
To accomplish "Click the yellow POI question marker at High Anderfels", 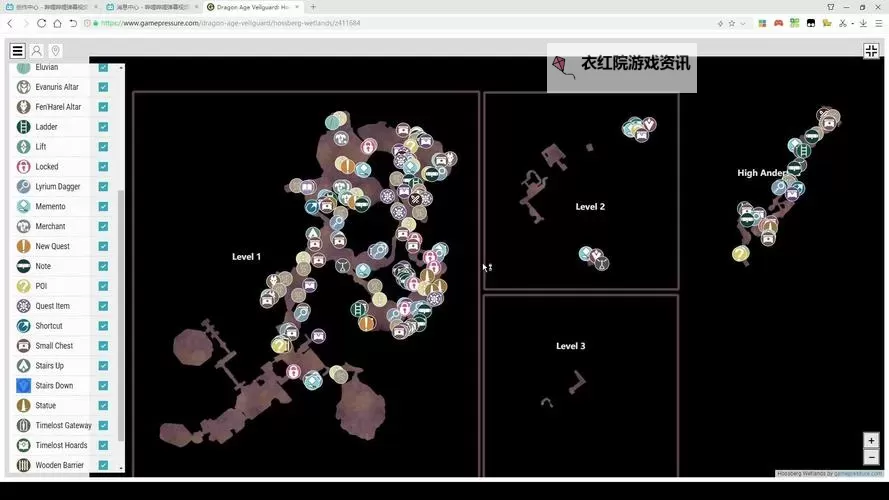I will tap(740, 253).
